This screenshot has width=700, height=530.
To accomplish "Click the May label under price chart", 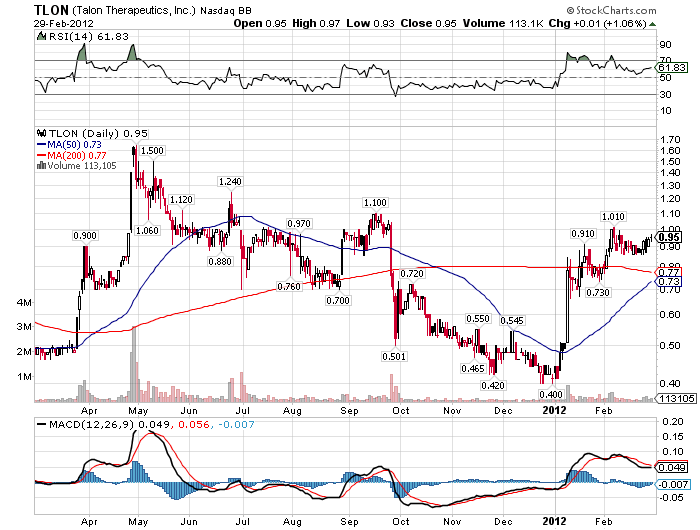I will pyautogui.click(x=138, y=410).
